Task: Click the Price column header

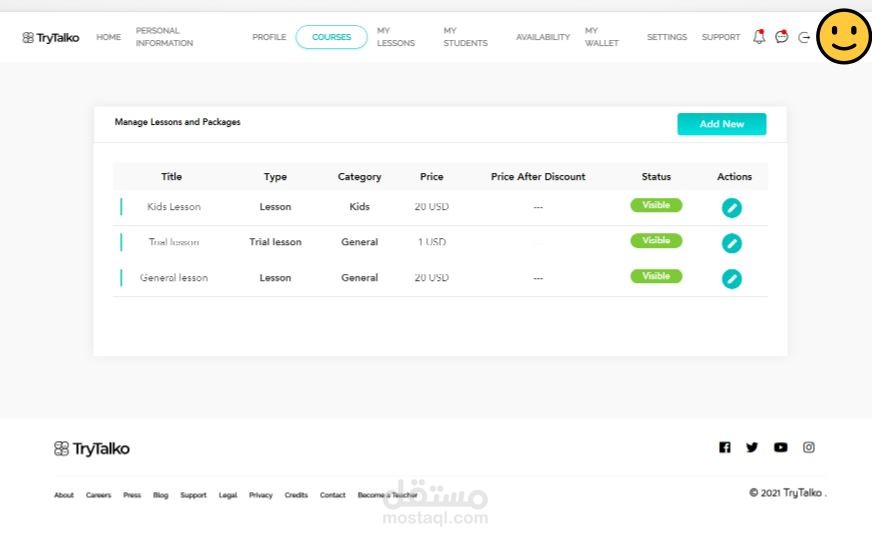Action: [x=432, y=176]
